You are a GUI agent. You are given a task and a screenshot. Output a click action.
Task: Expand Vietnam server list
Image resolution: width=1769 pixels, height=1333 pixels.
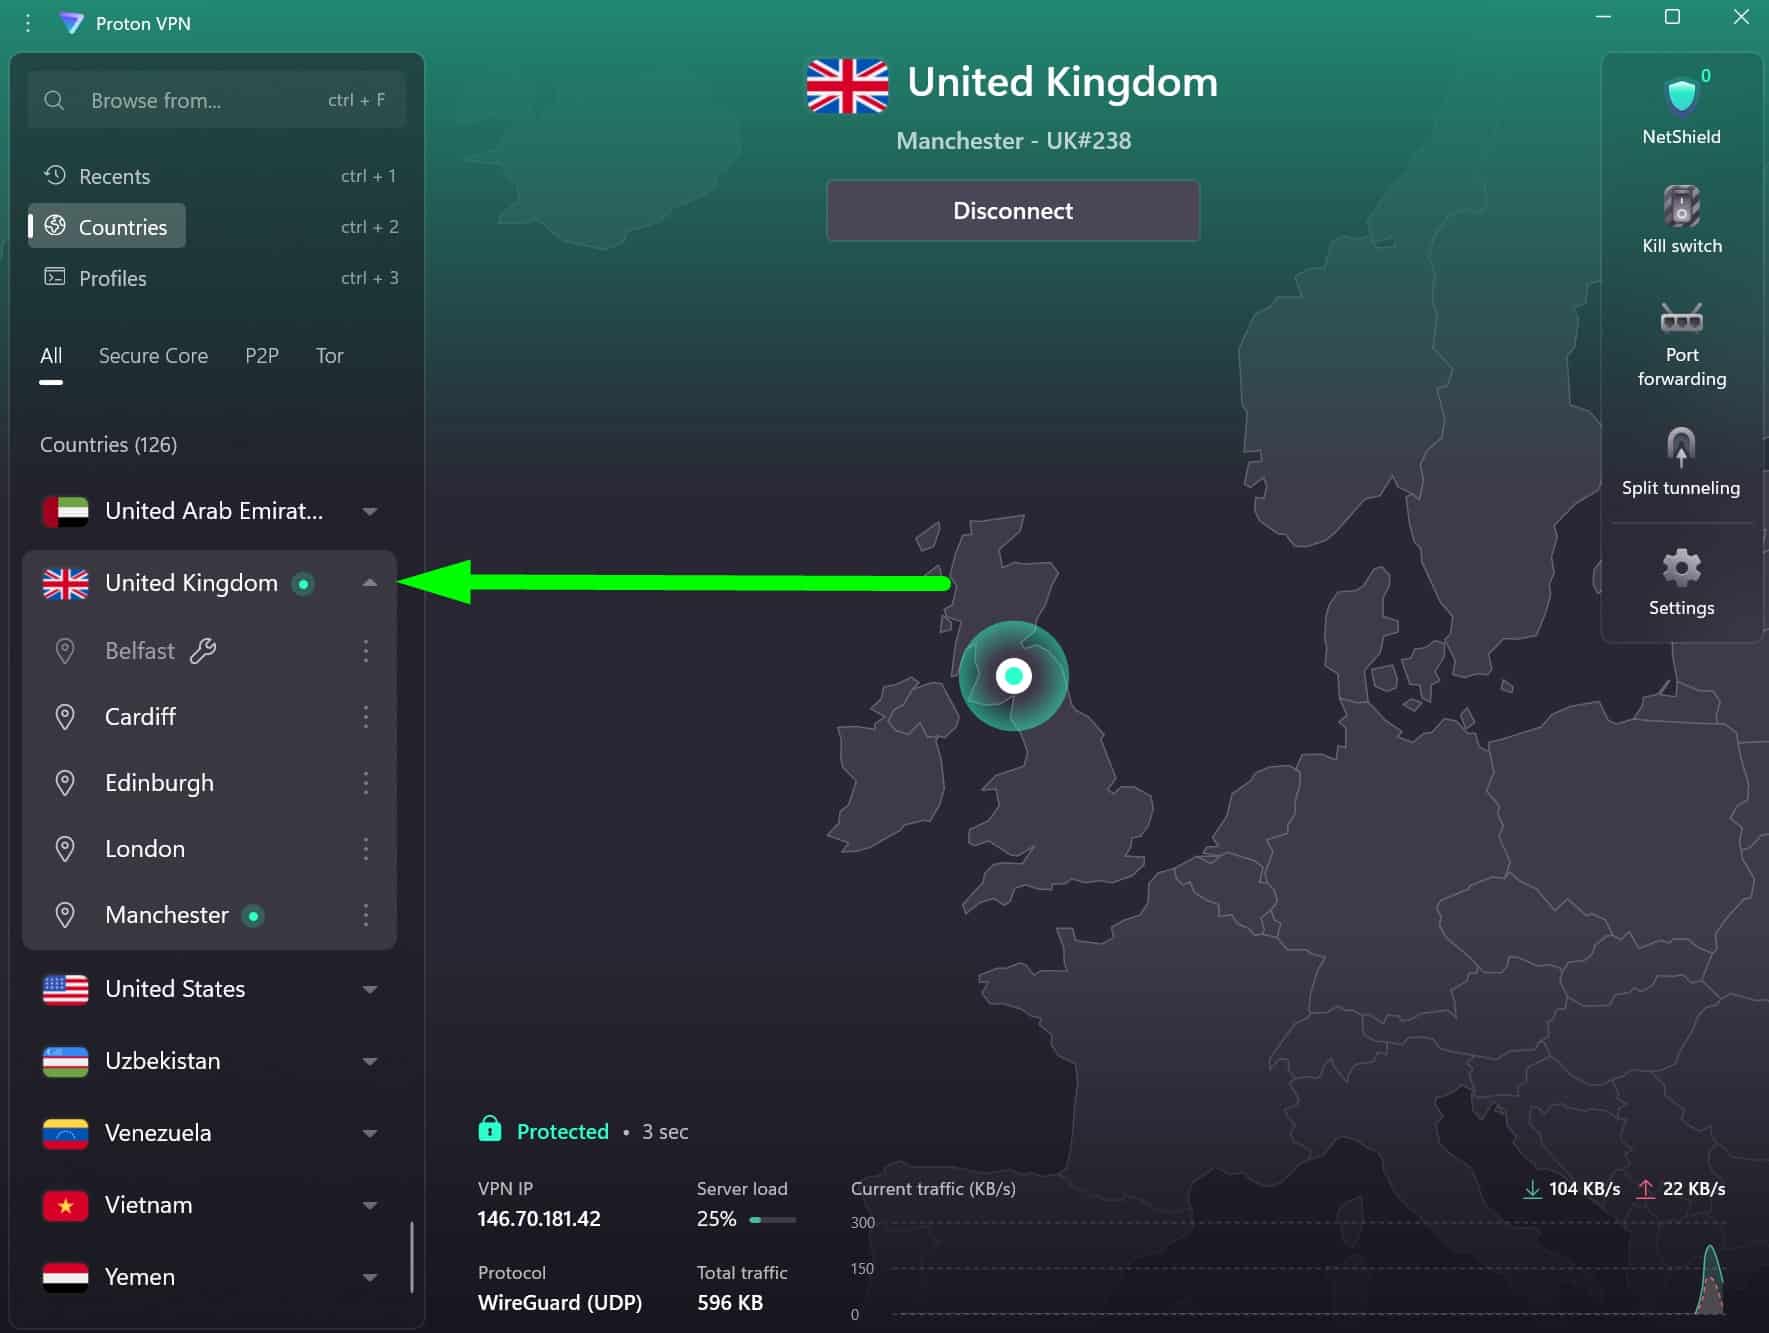pos(370,1205)
